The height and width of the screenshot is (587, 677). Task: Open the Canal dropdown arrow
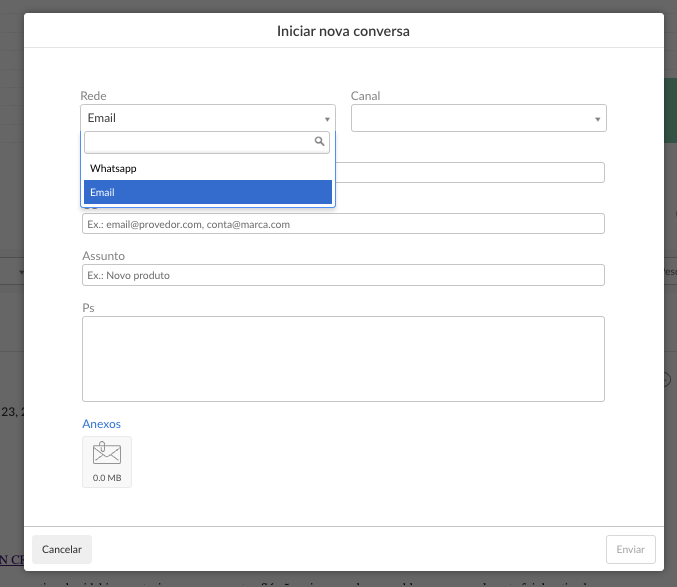[597, 119]
